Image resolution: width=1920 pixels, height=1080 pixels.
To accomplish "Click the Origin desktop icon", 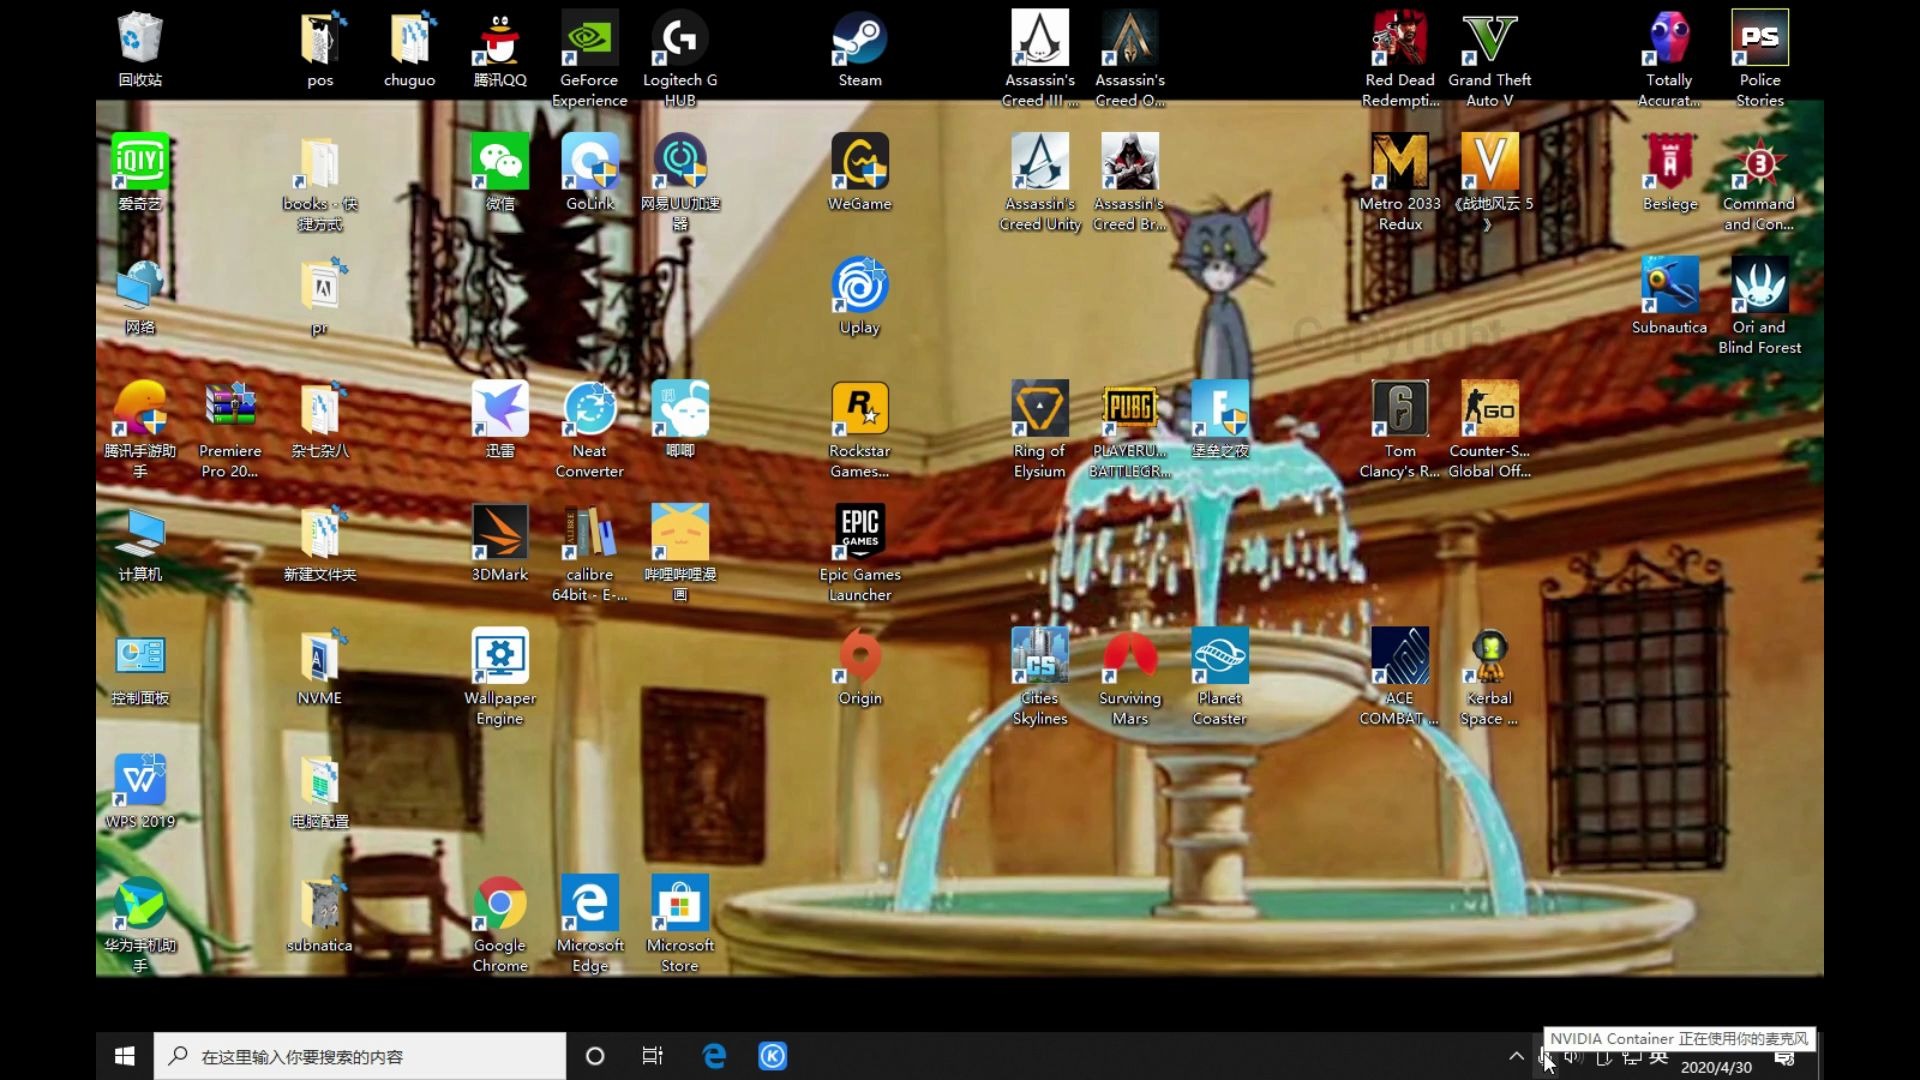I will [x=860, y=667].
